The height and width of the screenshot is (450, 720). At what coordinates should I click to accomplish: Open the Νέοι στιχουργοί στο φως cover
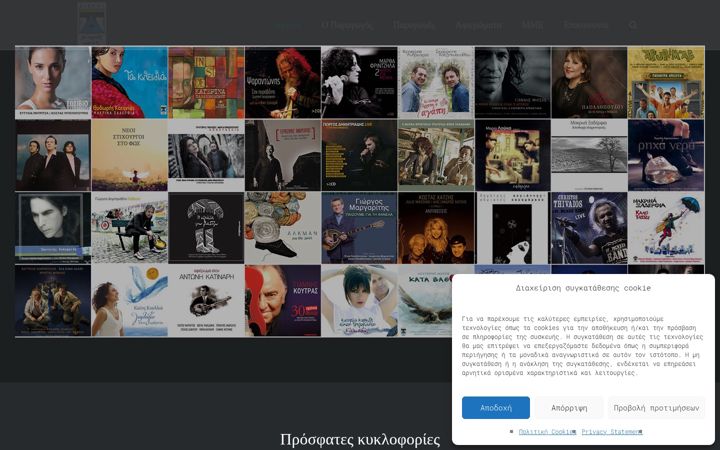point(129,155)
